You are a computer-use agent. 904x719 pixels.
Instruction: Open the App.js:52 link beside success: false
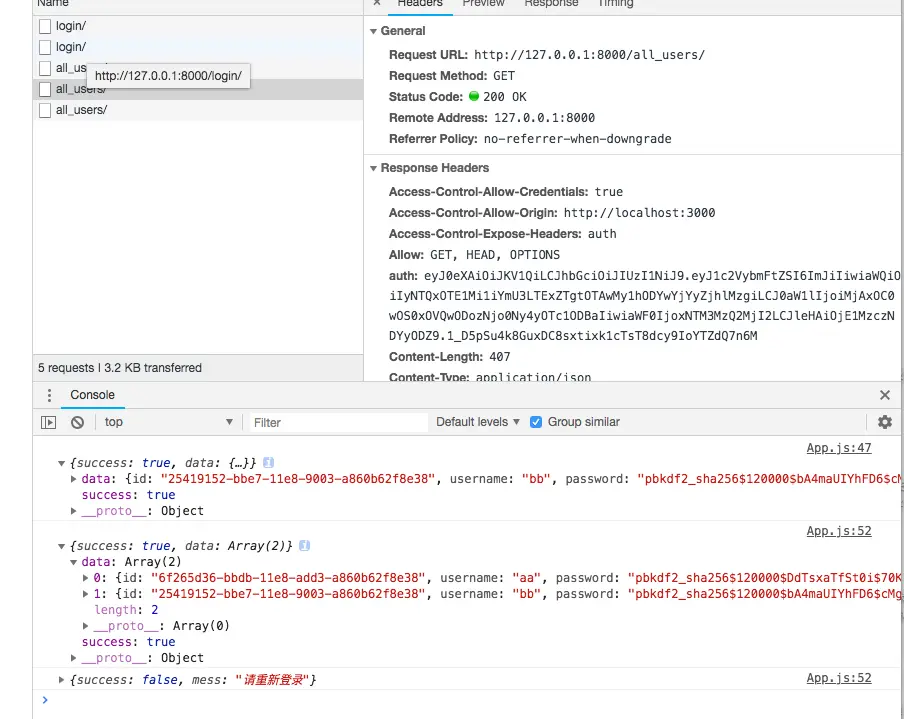(839, 678)
